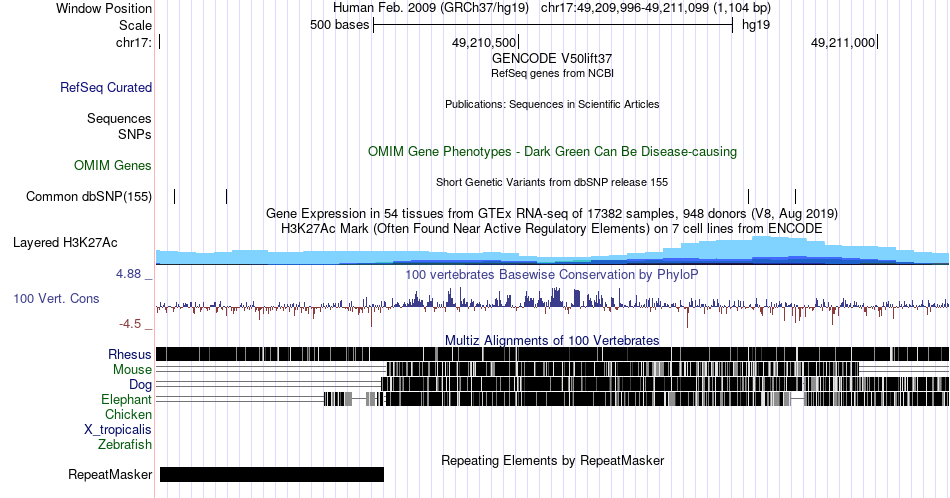Click the Zebrafish alignment row label
Screen dimensions: 950x498
click(x=125, y=444)
